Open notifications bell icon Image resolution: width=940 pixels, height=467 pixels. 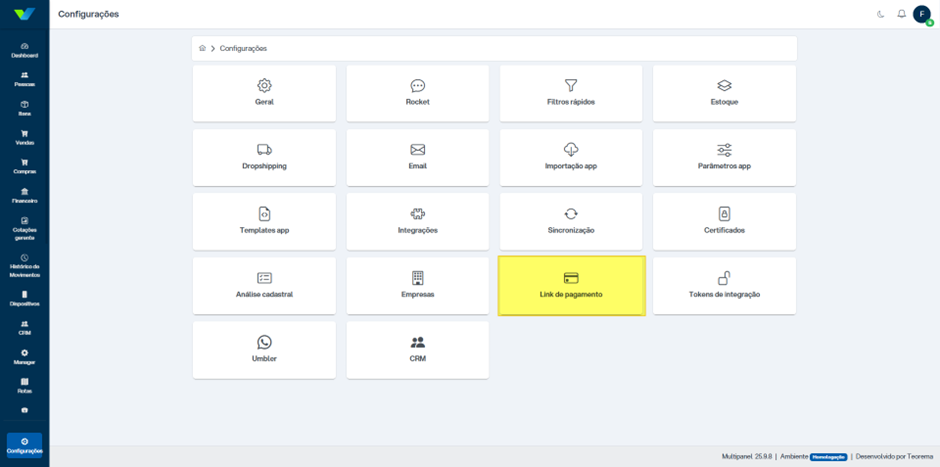pos(901,14)
